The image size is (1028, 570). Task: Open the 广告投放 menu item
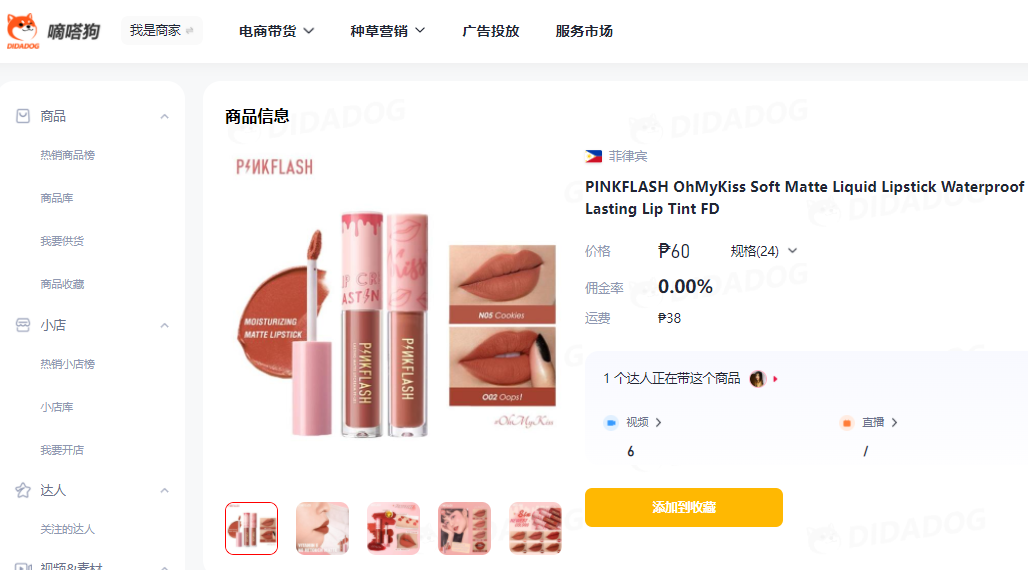click(x=490, y=31)
